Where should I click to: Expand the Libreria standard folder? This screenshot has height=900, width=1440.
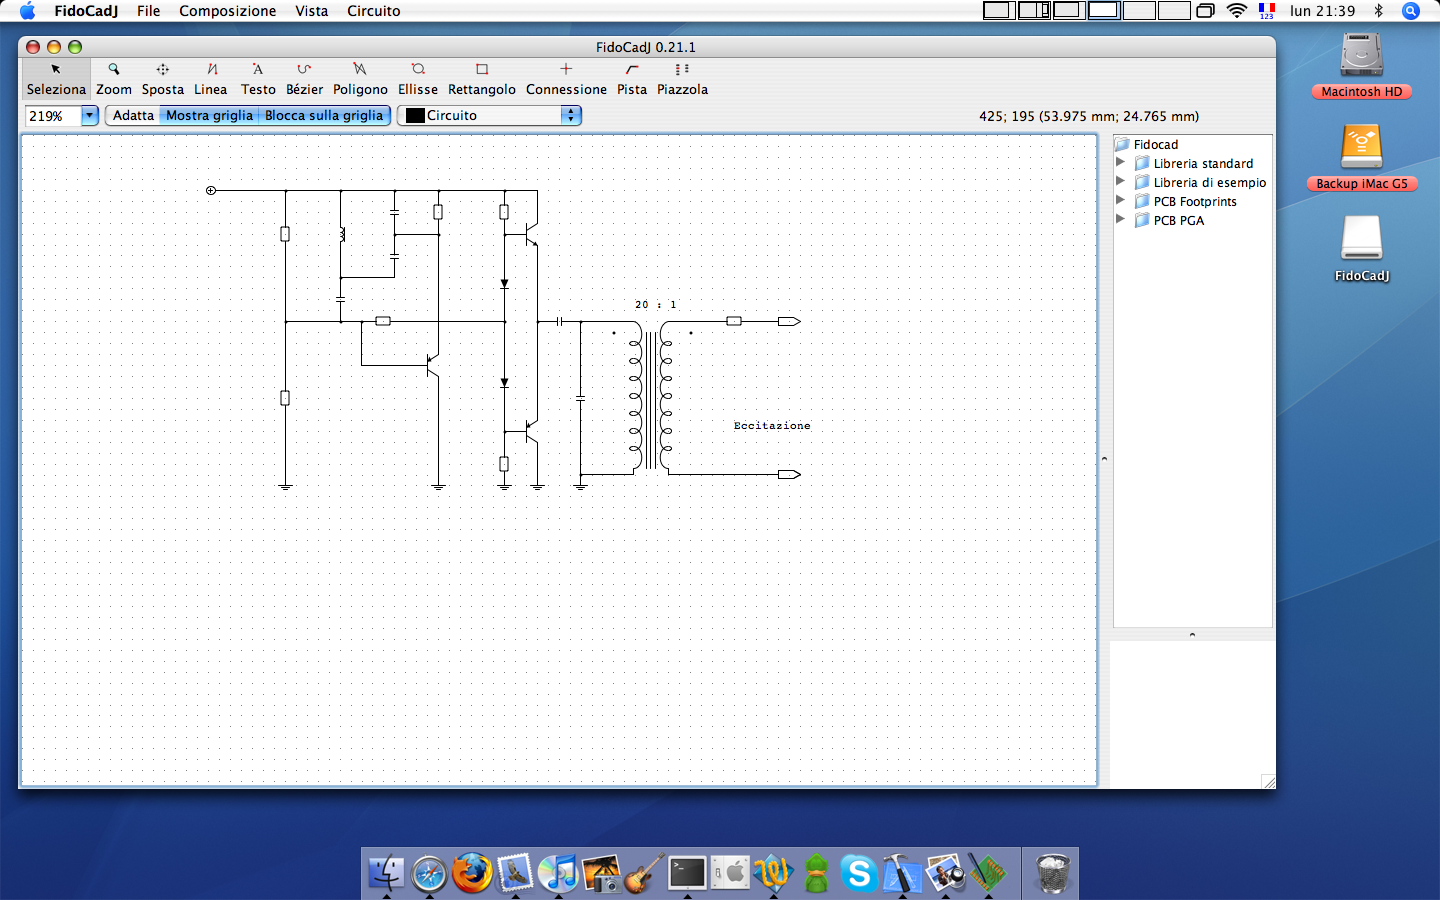[1120, 163]
